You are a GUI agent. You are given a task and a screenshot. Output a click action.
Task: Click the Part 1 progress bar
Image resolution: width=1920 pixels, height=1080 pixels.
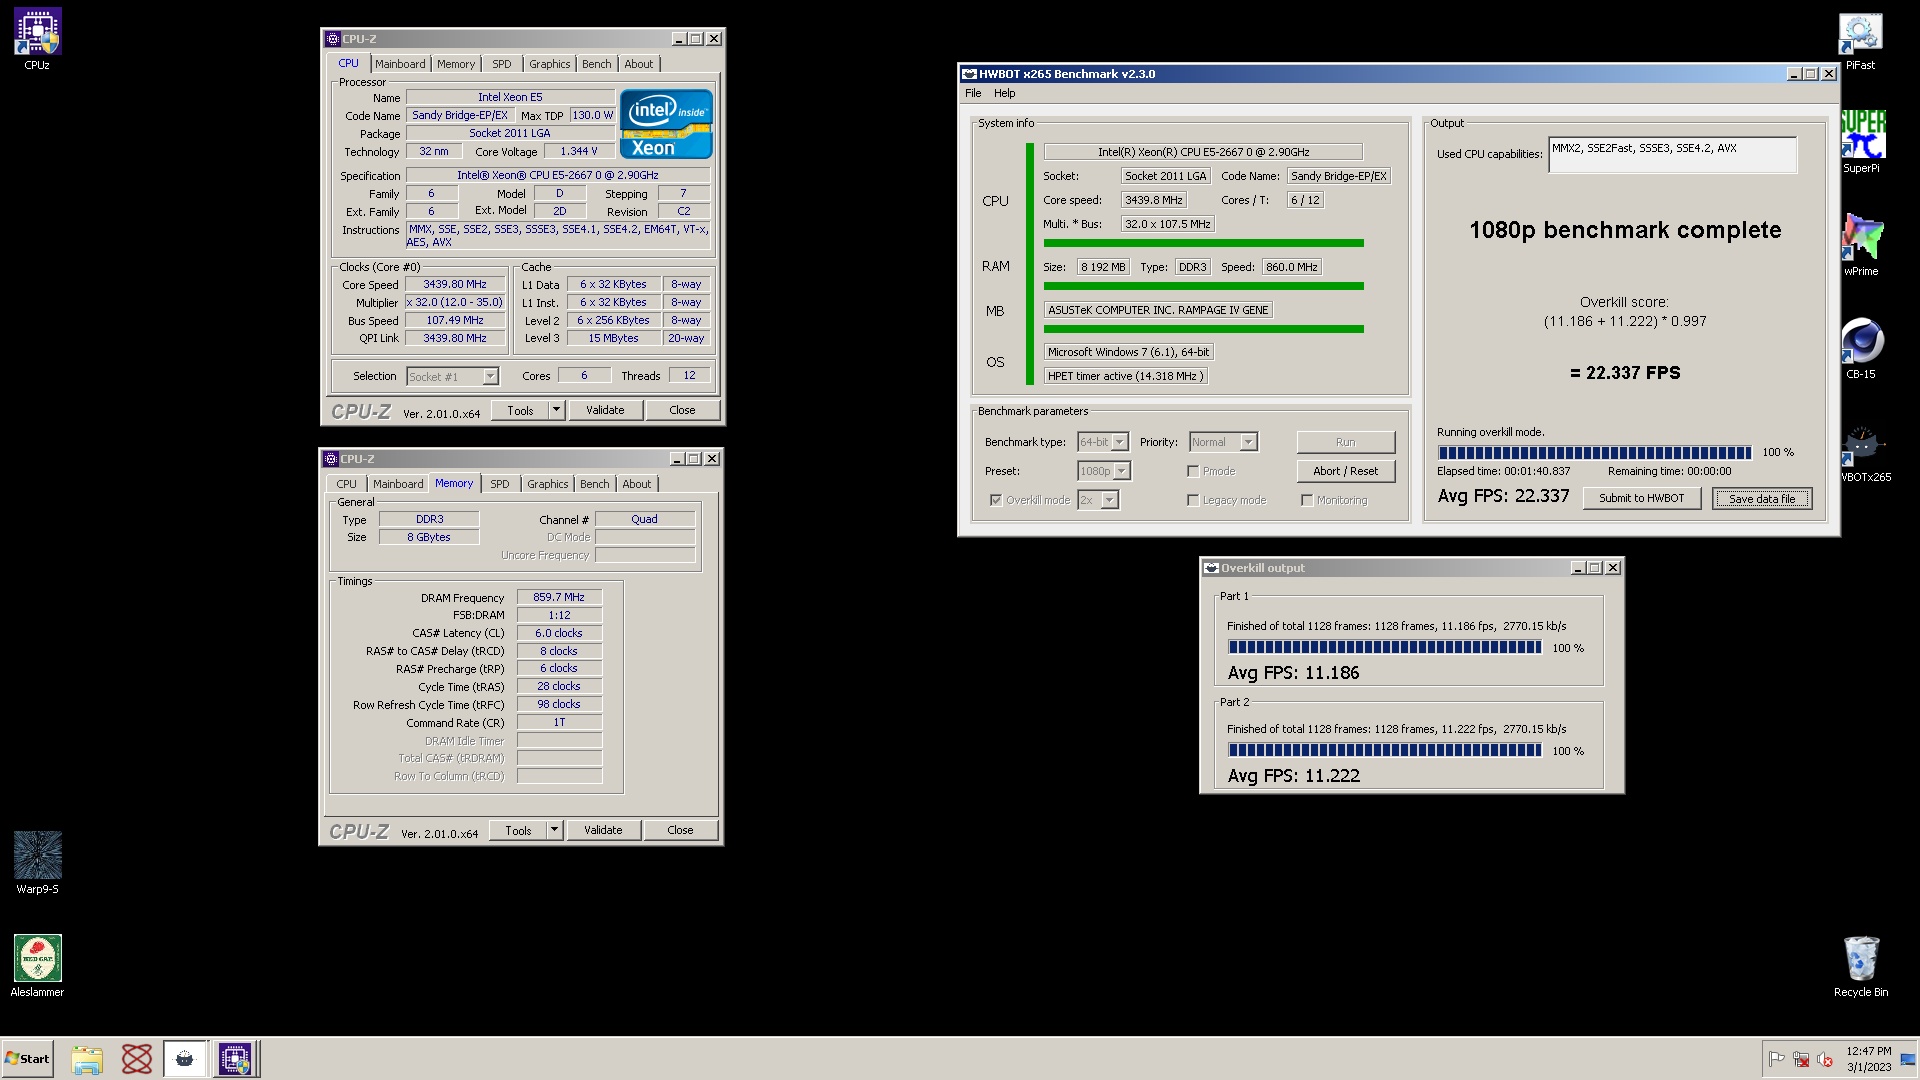[x=1385, y=648]
